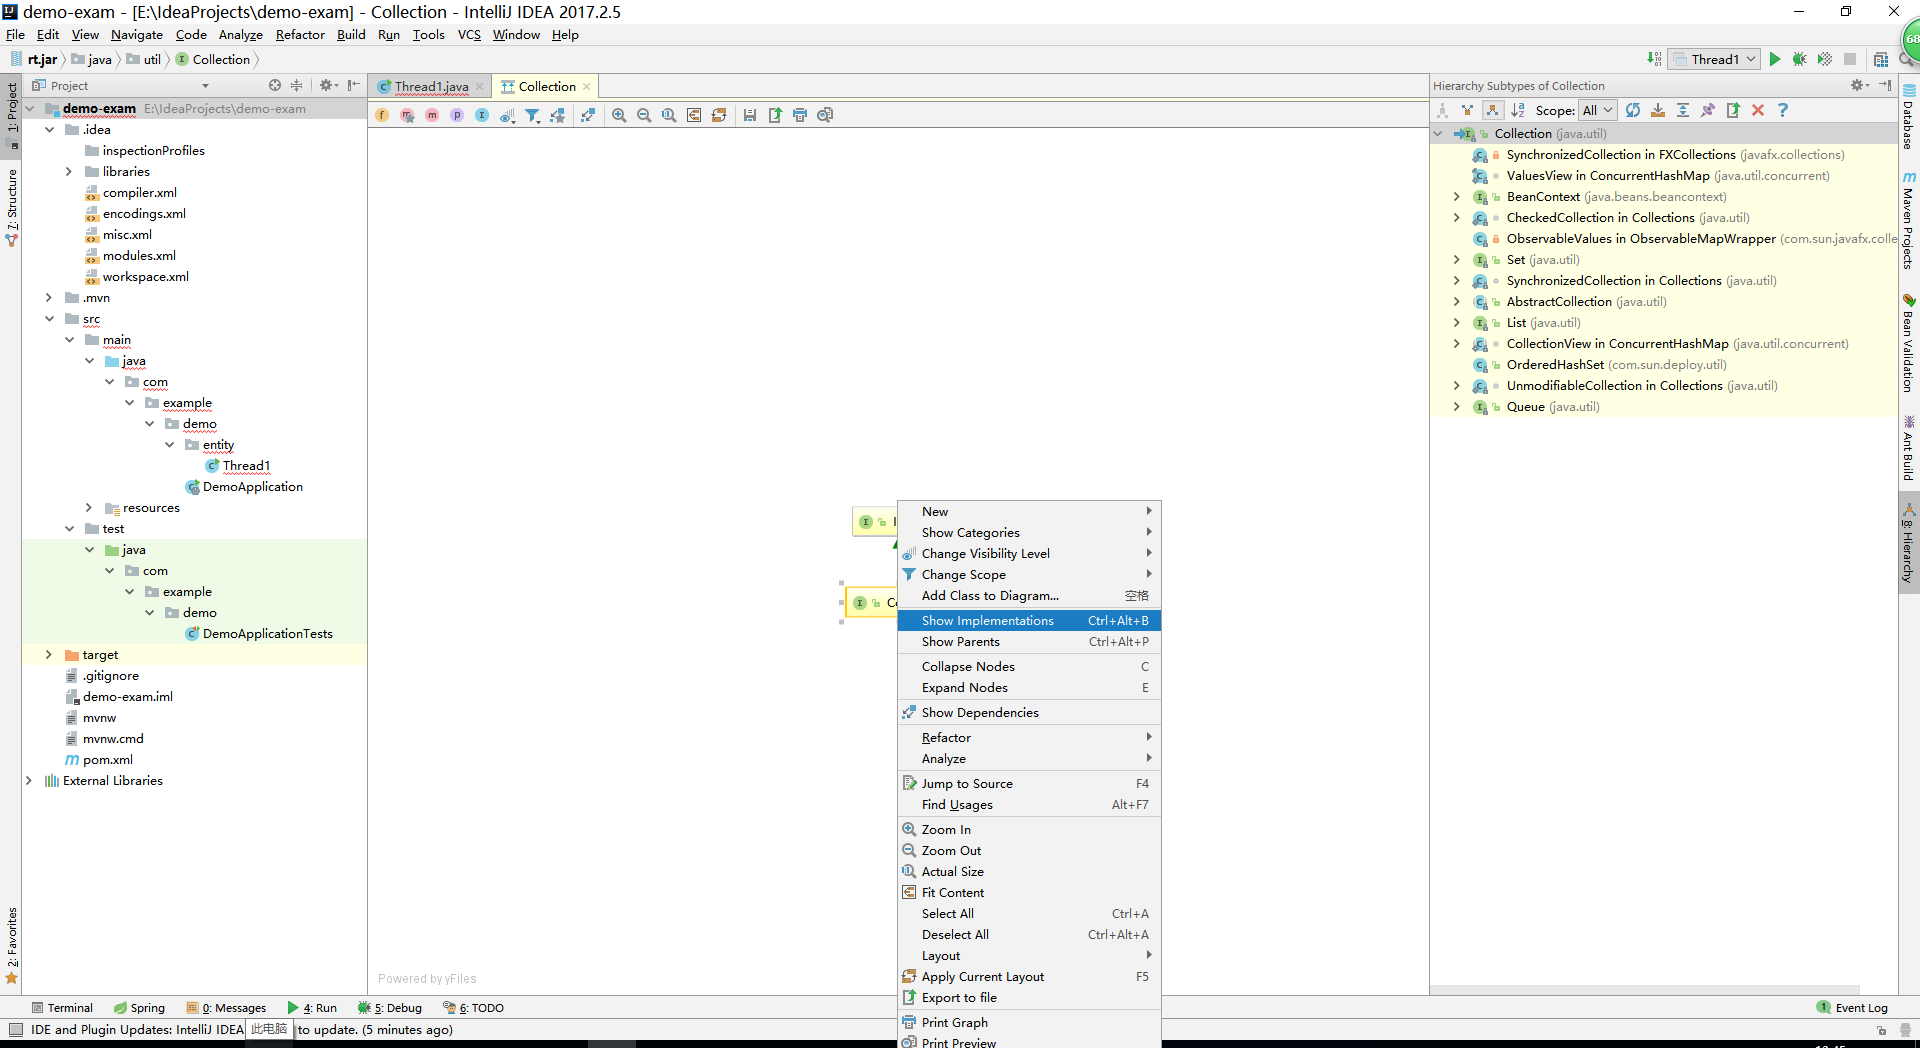Screen dimensions: 1920x1048
Task: Expand External Libraries in Project tree
Action: coord(29,781)
